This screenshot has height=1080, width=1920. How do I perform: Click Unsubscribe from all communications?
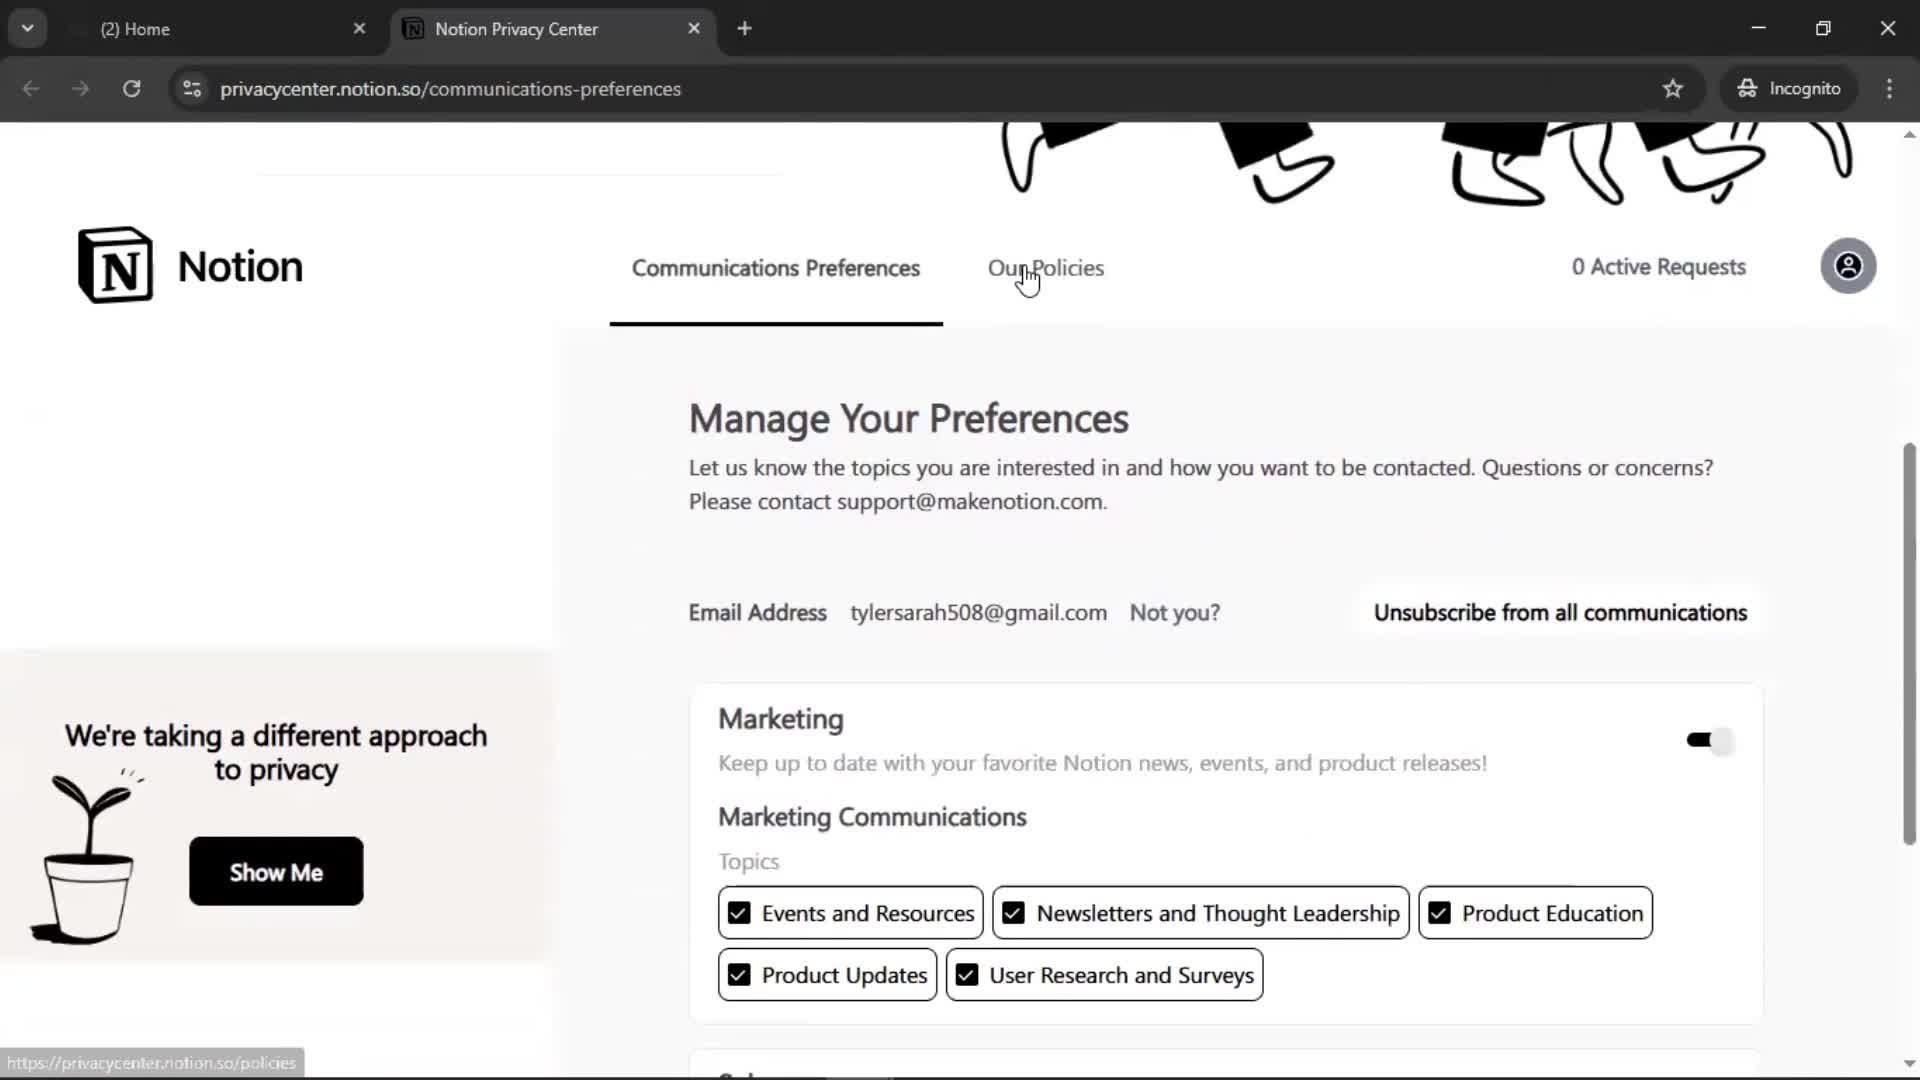pos(1560,613)
